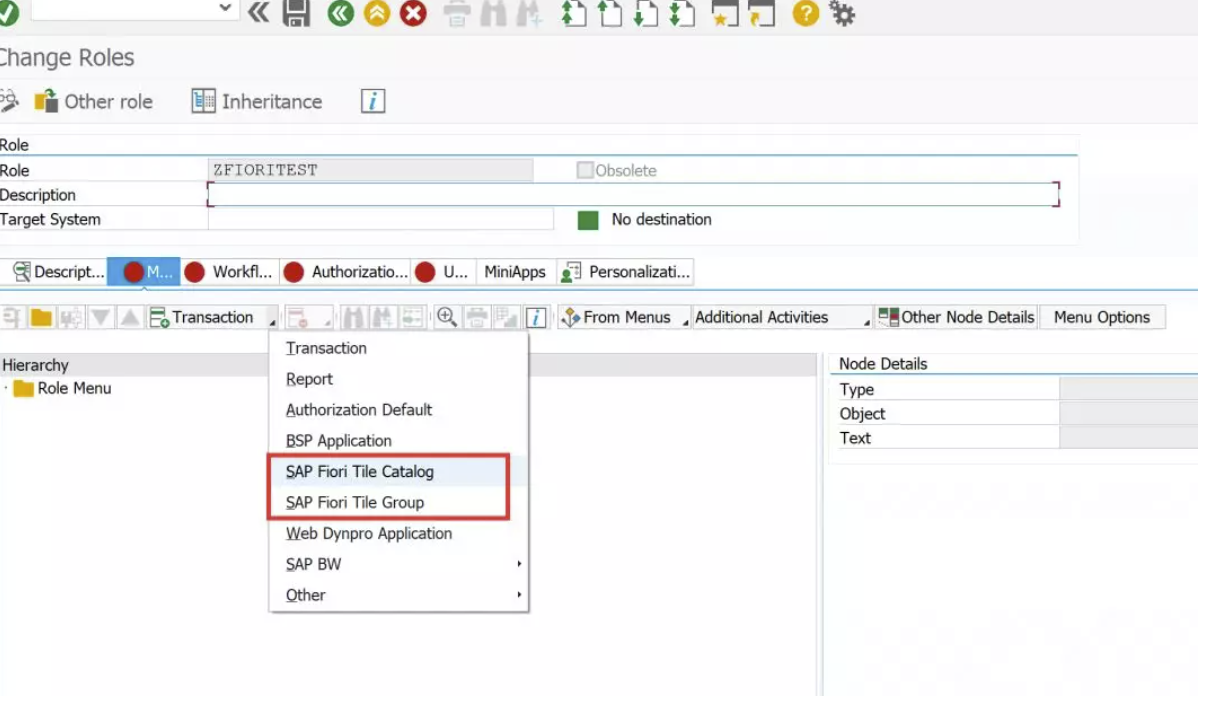Switch to the User tab
The image size is (1206, 719).
443,271
